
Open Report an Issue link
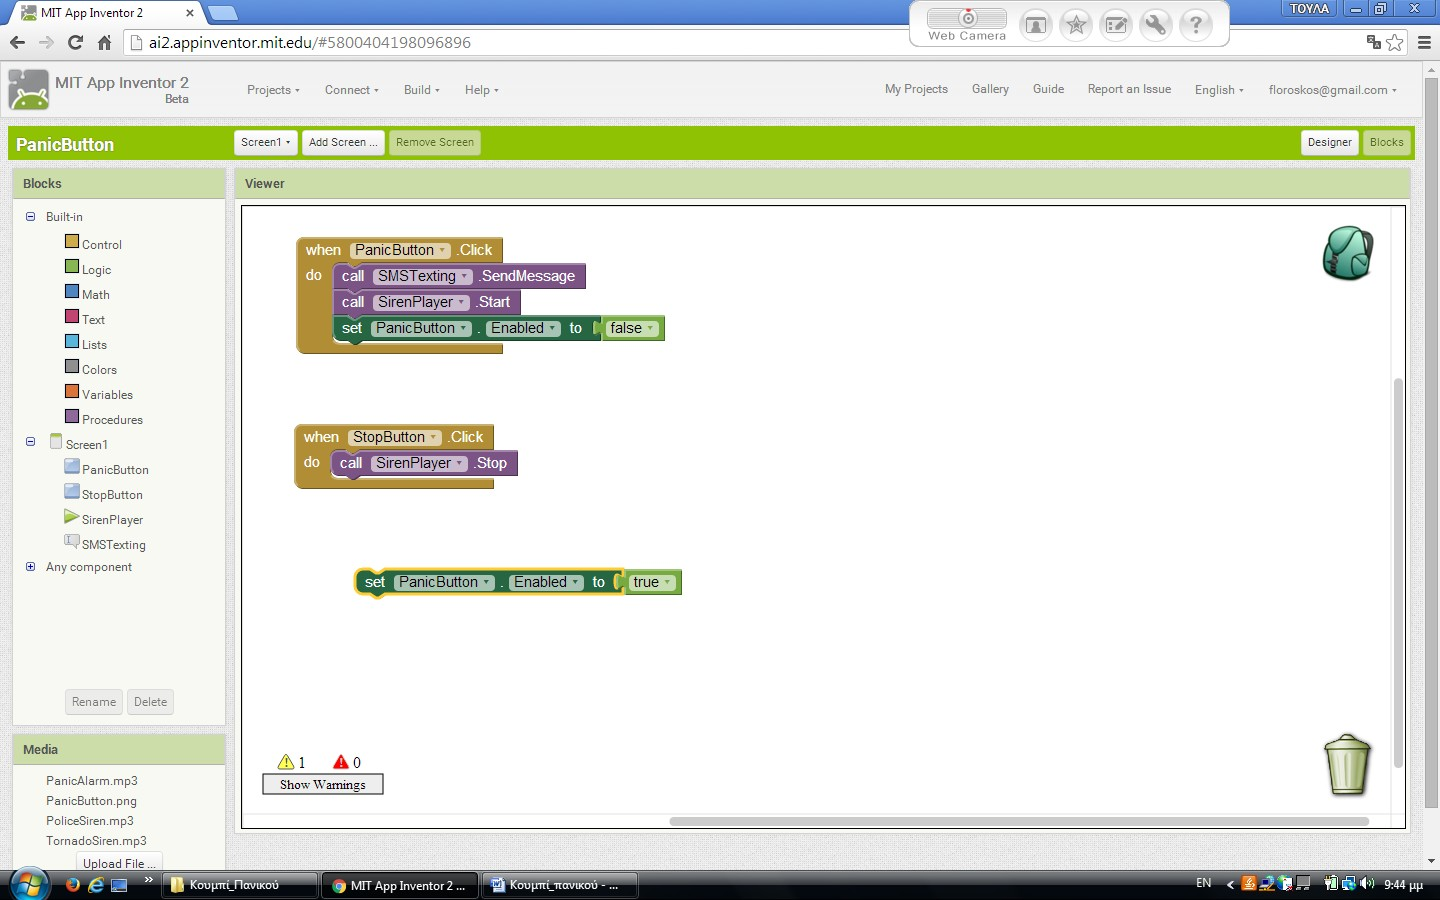1129,89
